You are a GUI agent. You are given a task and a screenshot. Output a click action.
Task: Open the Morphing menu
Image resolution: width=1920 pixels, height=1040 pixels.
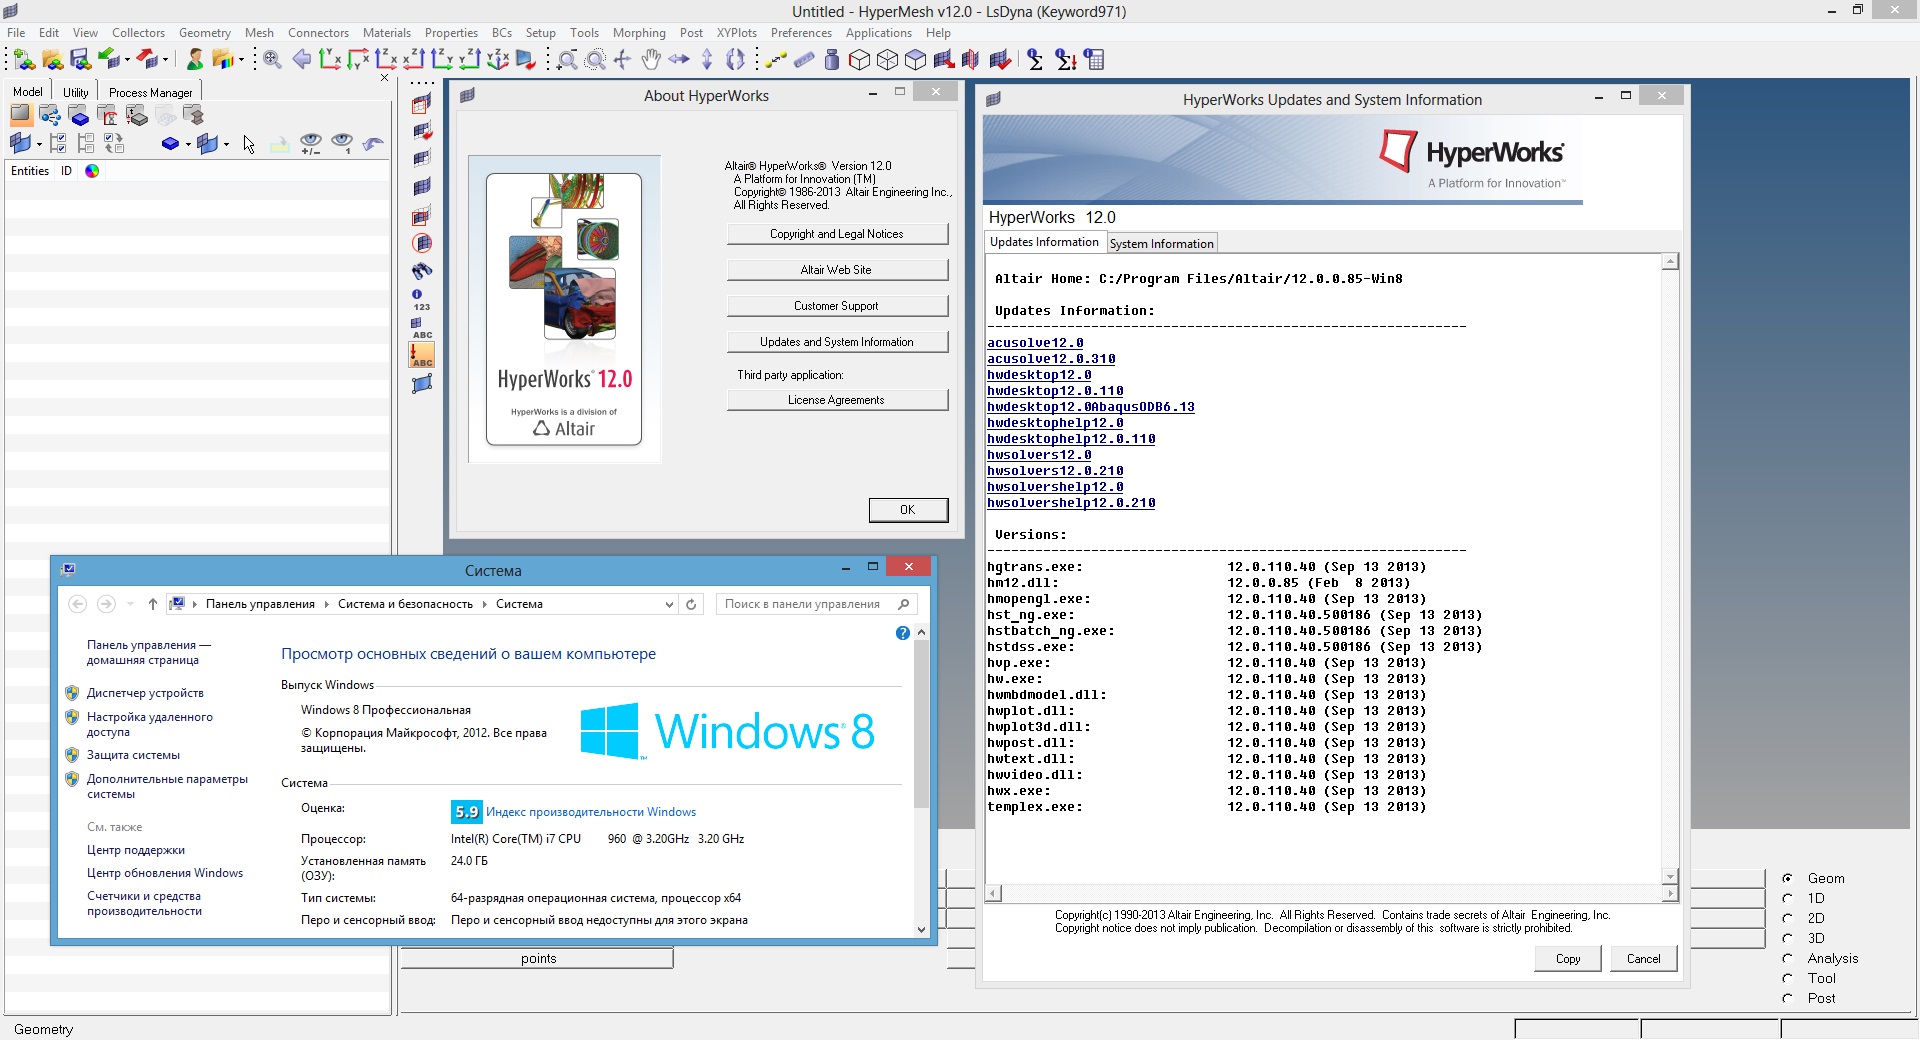click(x=639, y=33)
